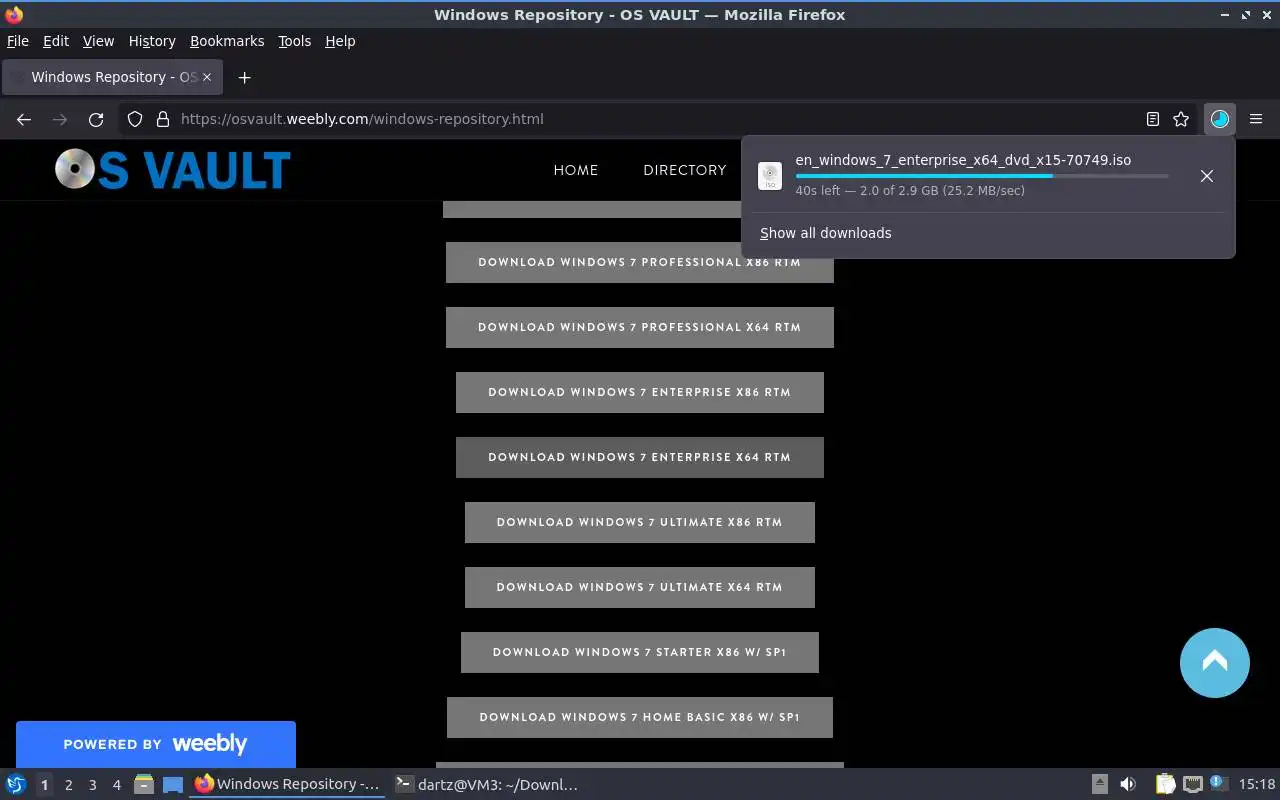The height and width of the screenshot is (800, 1280).
Task: Click the removable media eject tray icon
Action: [1099, 785]
